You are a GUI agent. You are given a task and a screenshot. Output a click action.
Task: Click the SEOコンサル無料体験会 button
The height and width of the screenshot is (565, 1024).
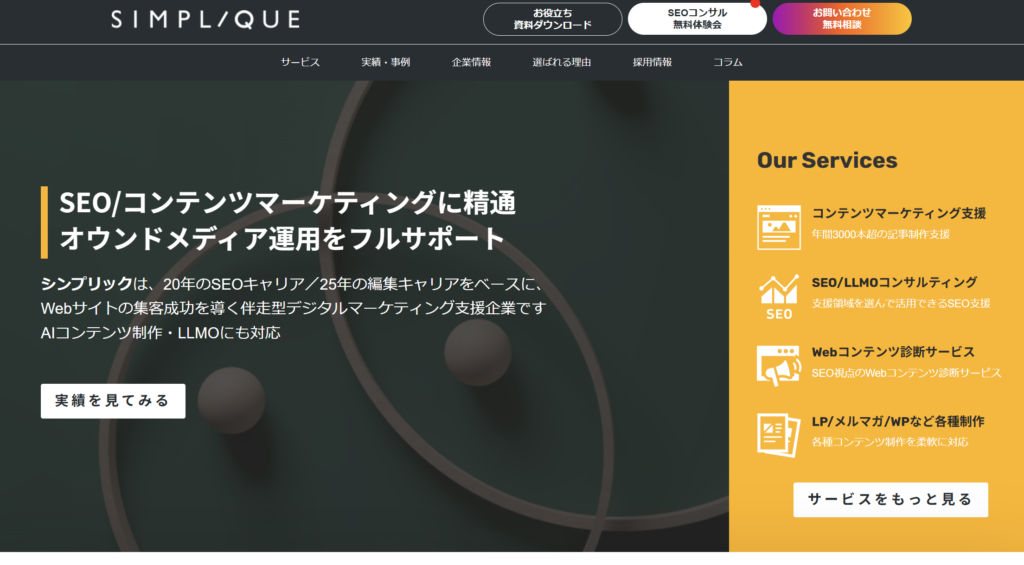coord(697,19)
